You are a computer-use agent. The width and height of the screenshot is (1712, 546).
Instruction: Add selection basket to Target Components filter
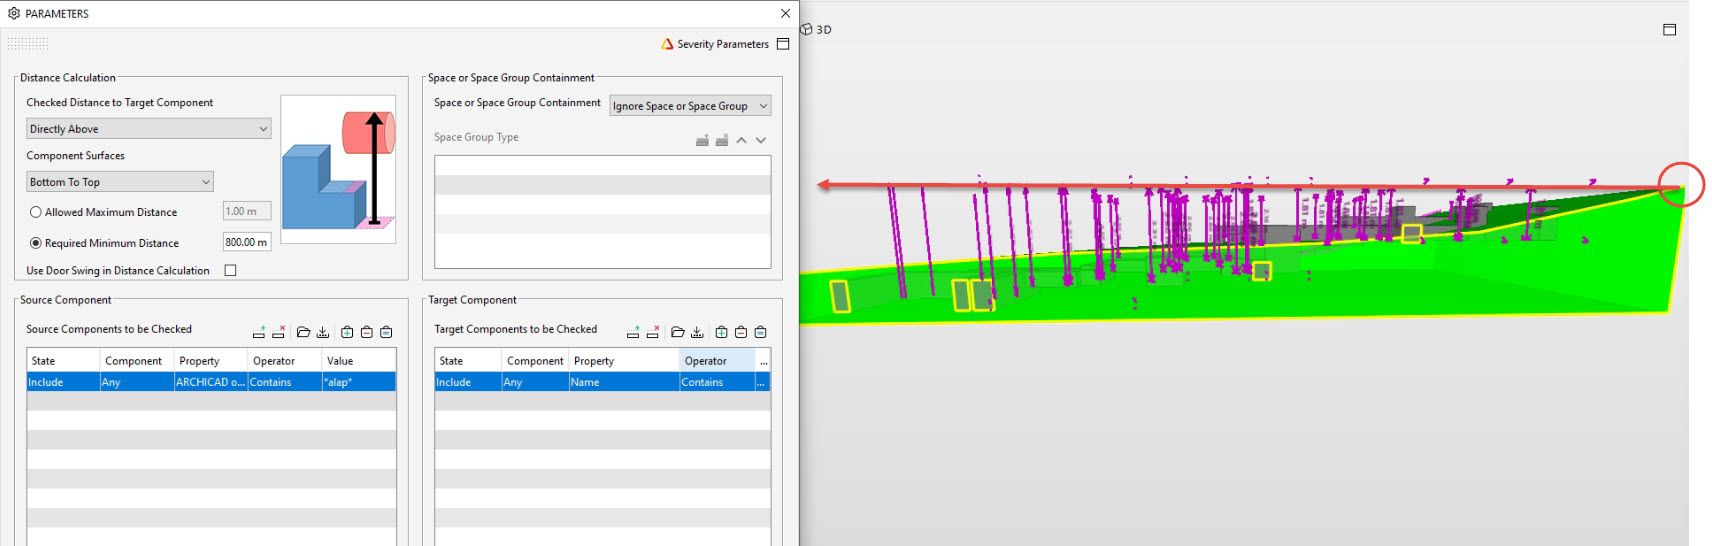pos(721,332)
